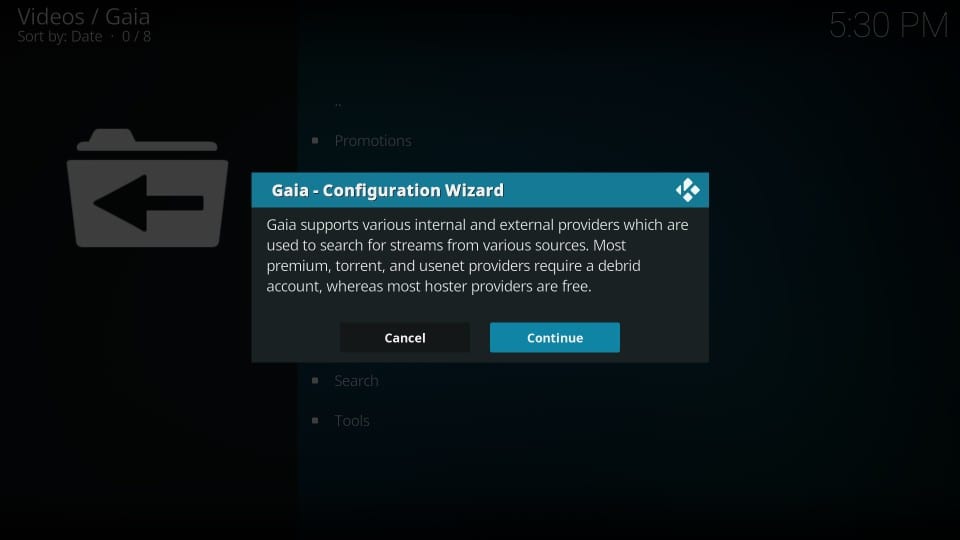This screenshot has width=960, height=540.
Task: Open the Tools menu entry
Action: (x=352, y=421)
